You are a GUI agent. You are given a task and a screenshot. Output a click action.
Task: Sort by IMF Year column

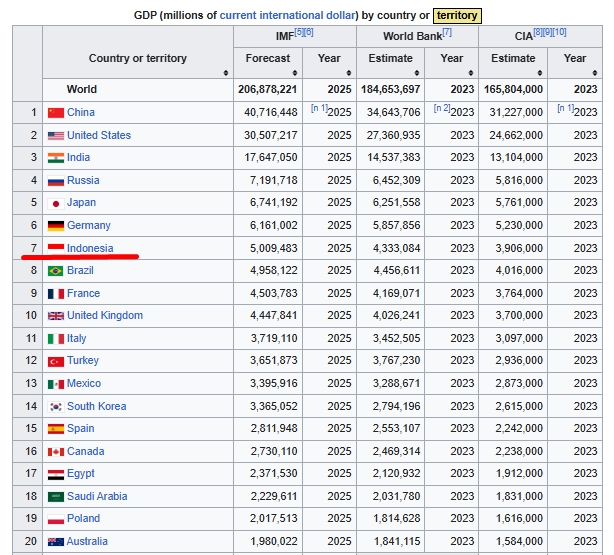tap(349, 73)
